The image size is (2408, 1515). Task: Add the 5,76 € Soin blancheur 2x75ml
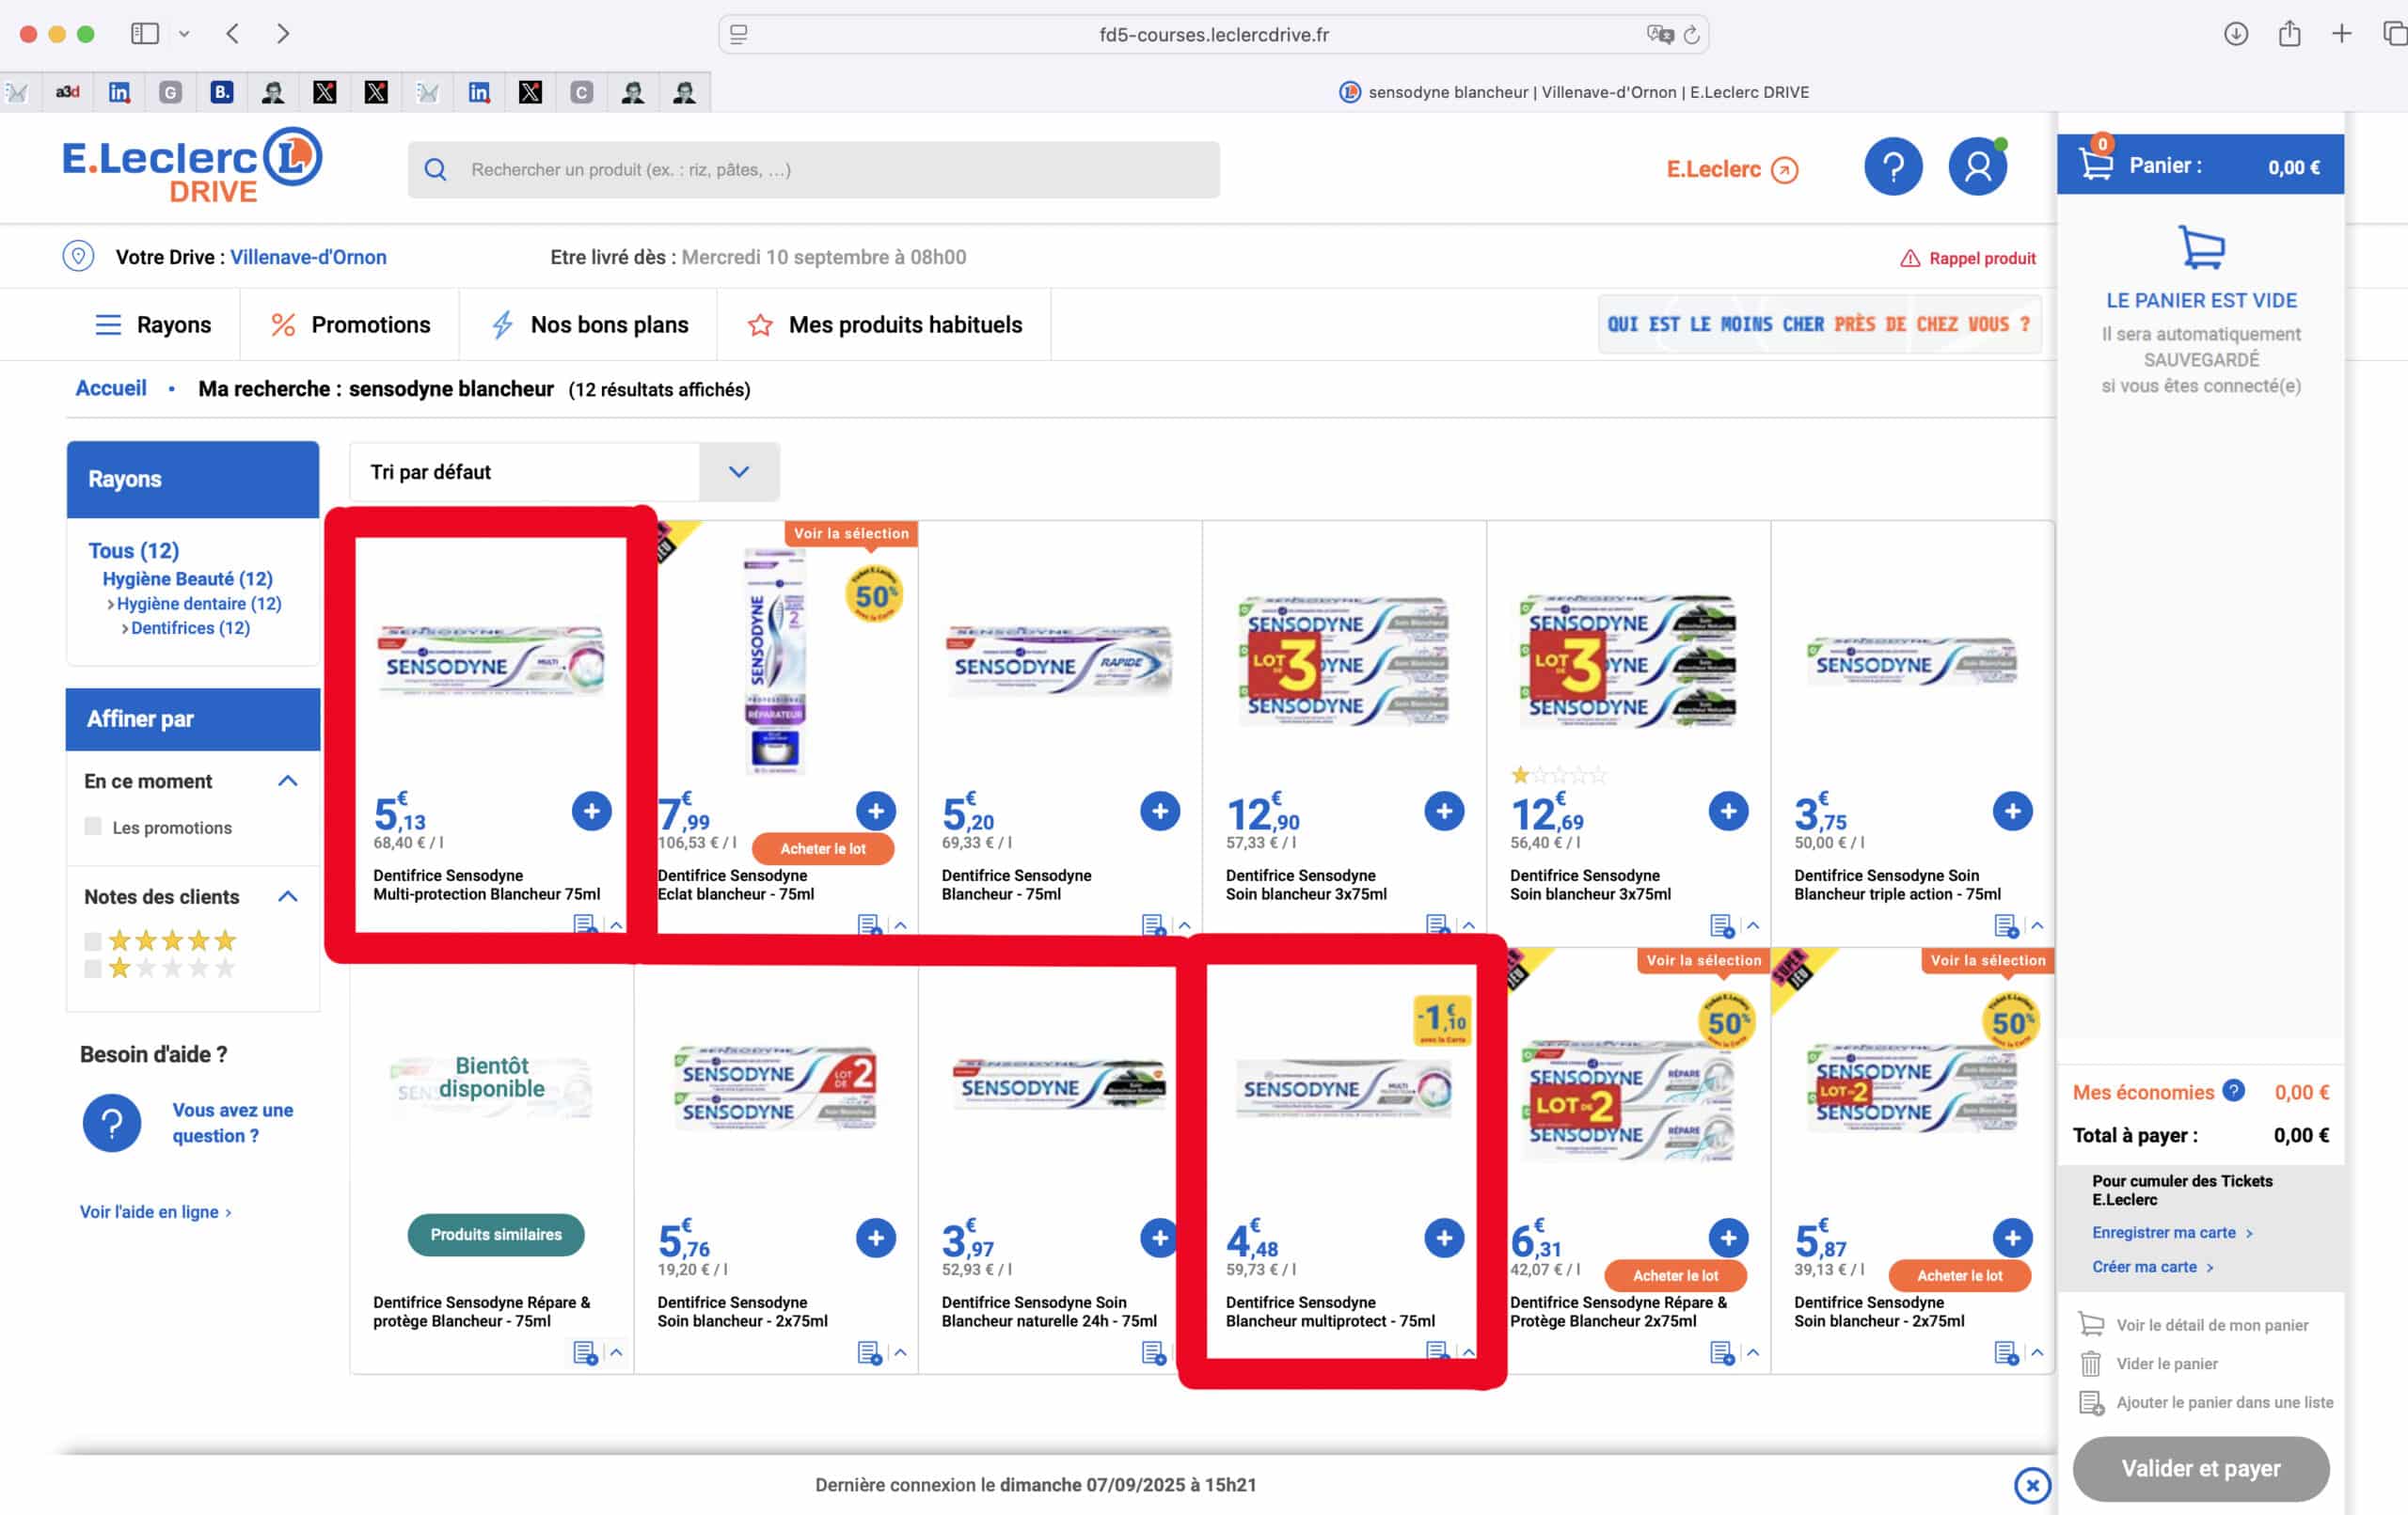click(876, 1238)
